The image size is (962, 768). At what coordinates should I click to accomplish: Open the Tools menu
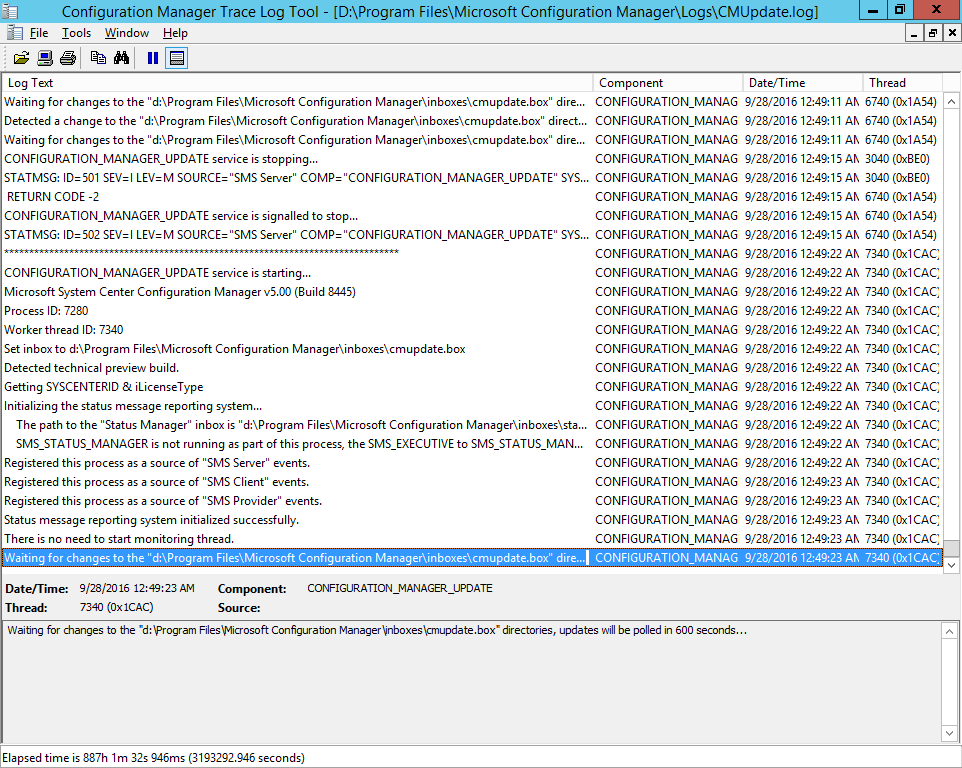coord(76,33)
